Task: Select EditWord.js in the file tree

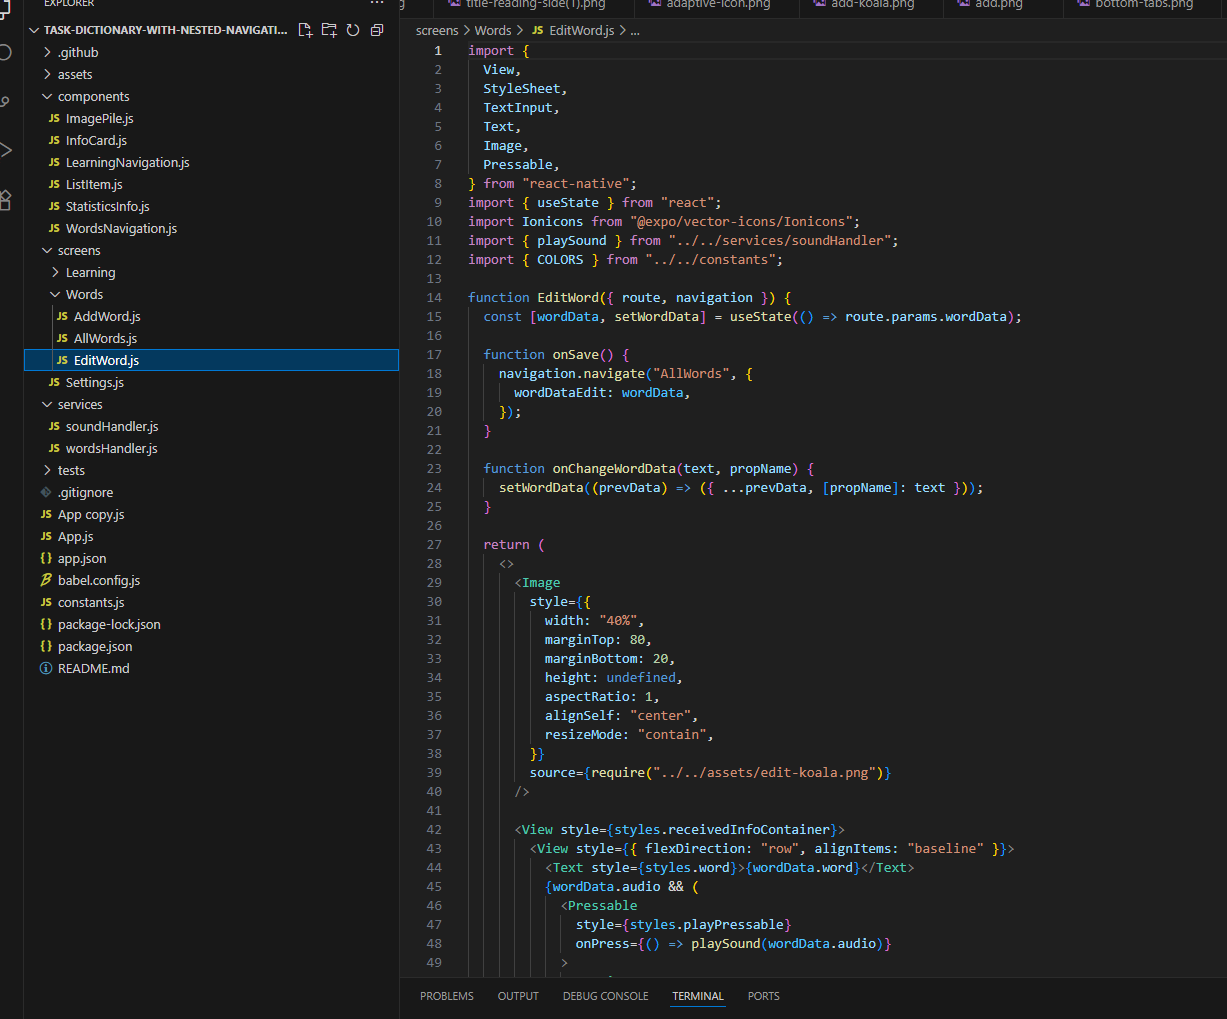Action: [211, 361]
